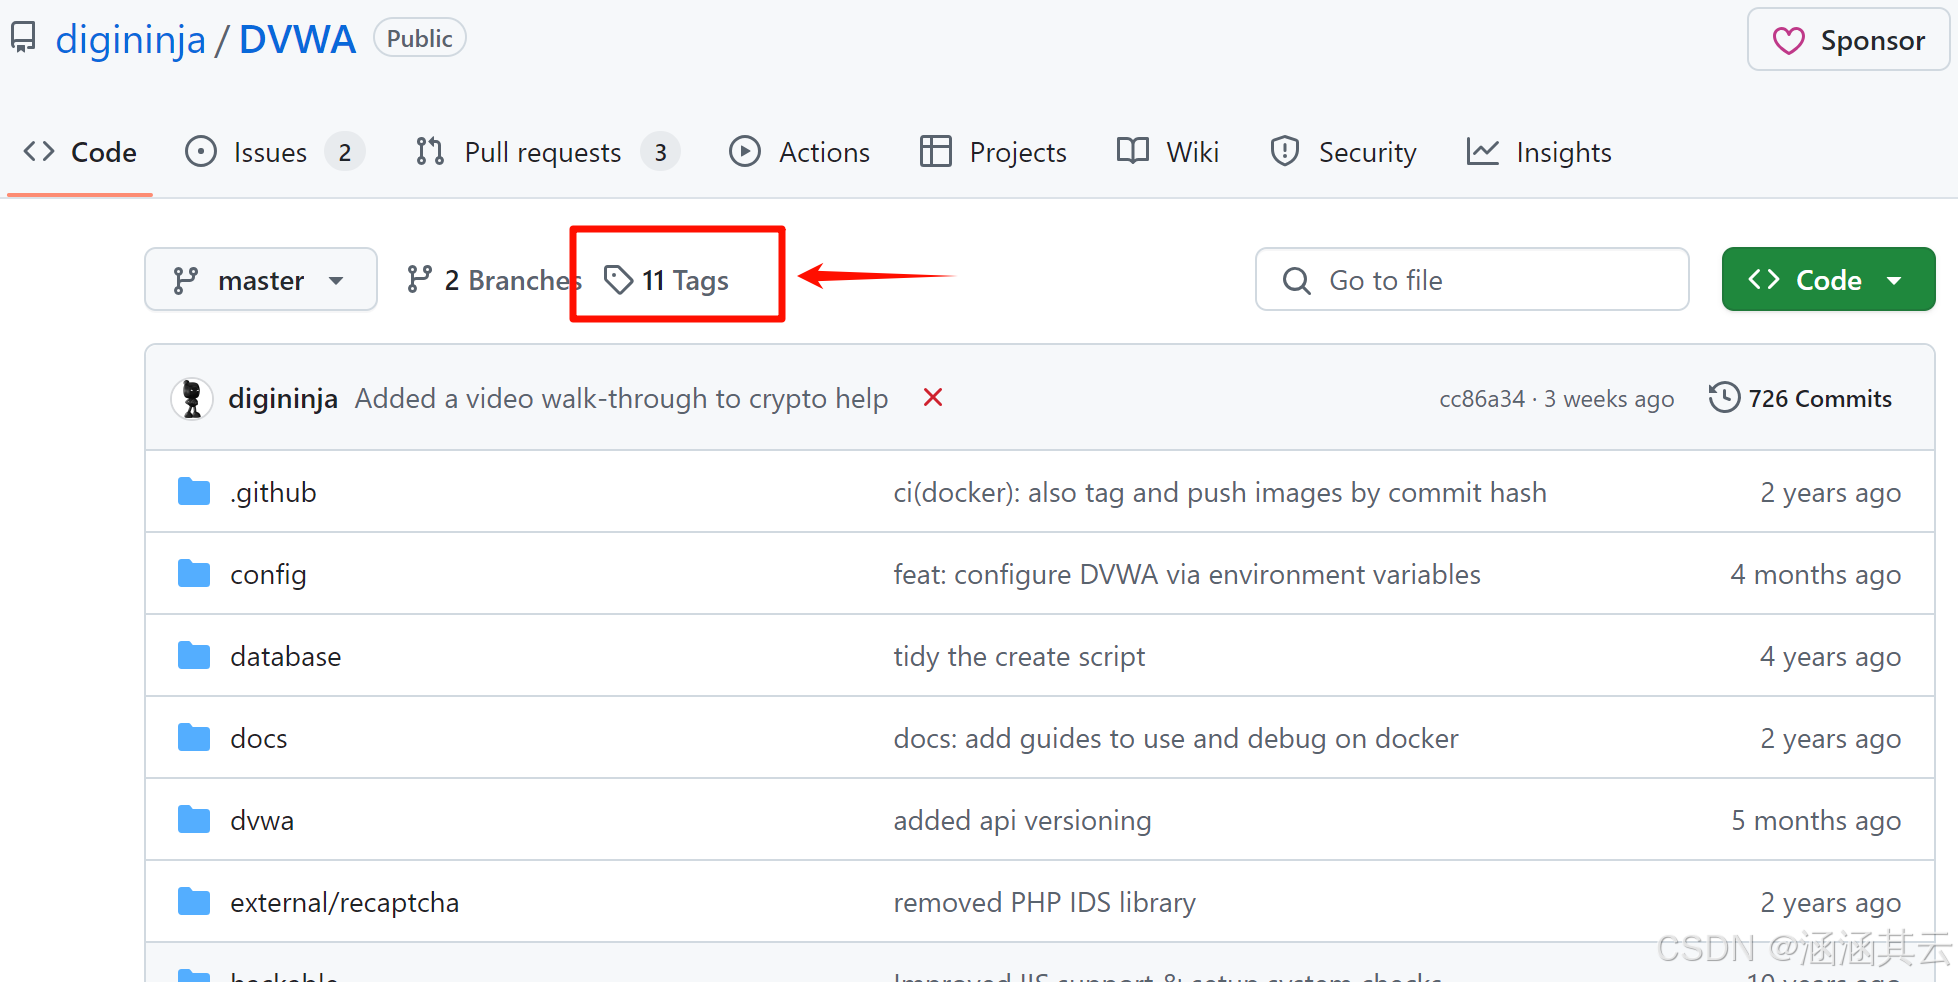Click the repository book icon beside digininja
This screenshot has height=982, width=1958.
(x=23, y=38)
